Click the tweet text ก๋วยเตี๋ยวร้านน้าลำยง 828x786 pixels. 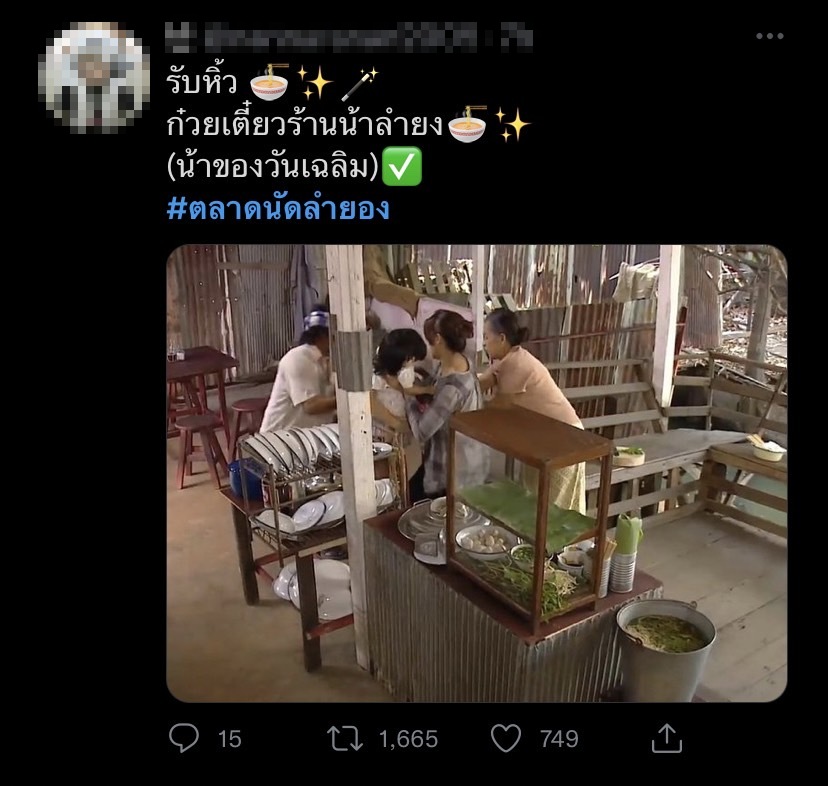[x=305, y=125]
